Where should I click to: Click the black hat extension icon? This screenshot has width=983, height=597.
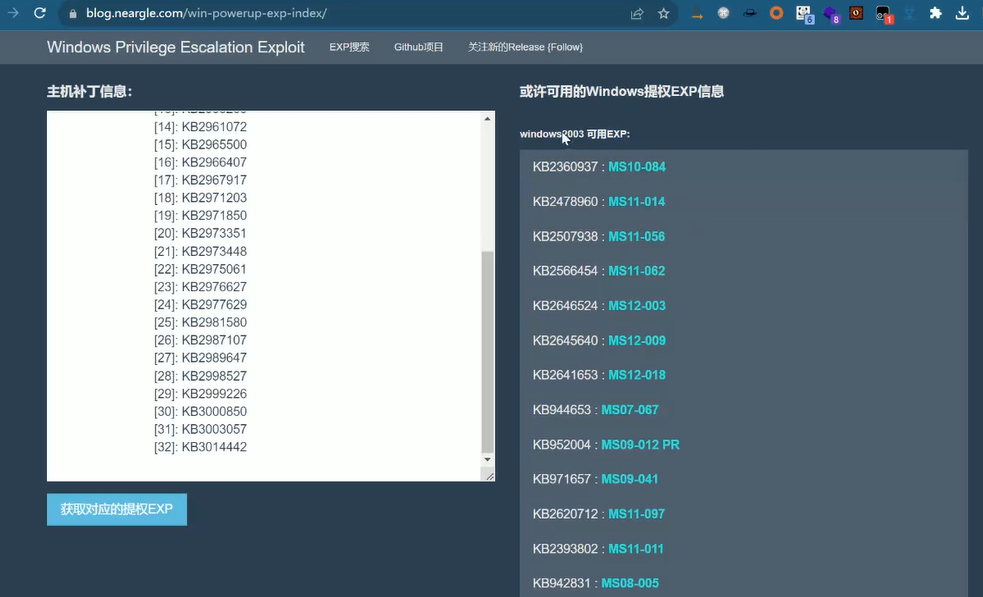point(749,14)
